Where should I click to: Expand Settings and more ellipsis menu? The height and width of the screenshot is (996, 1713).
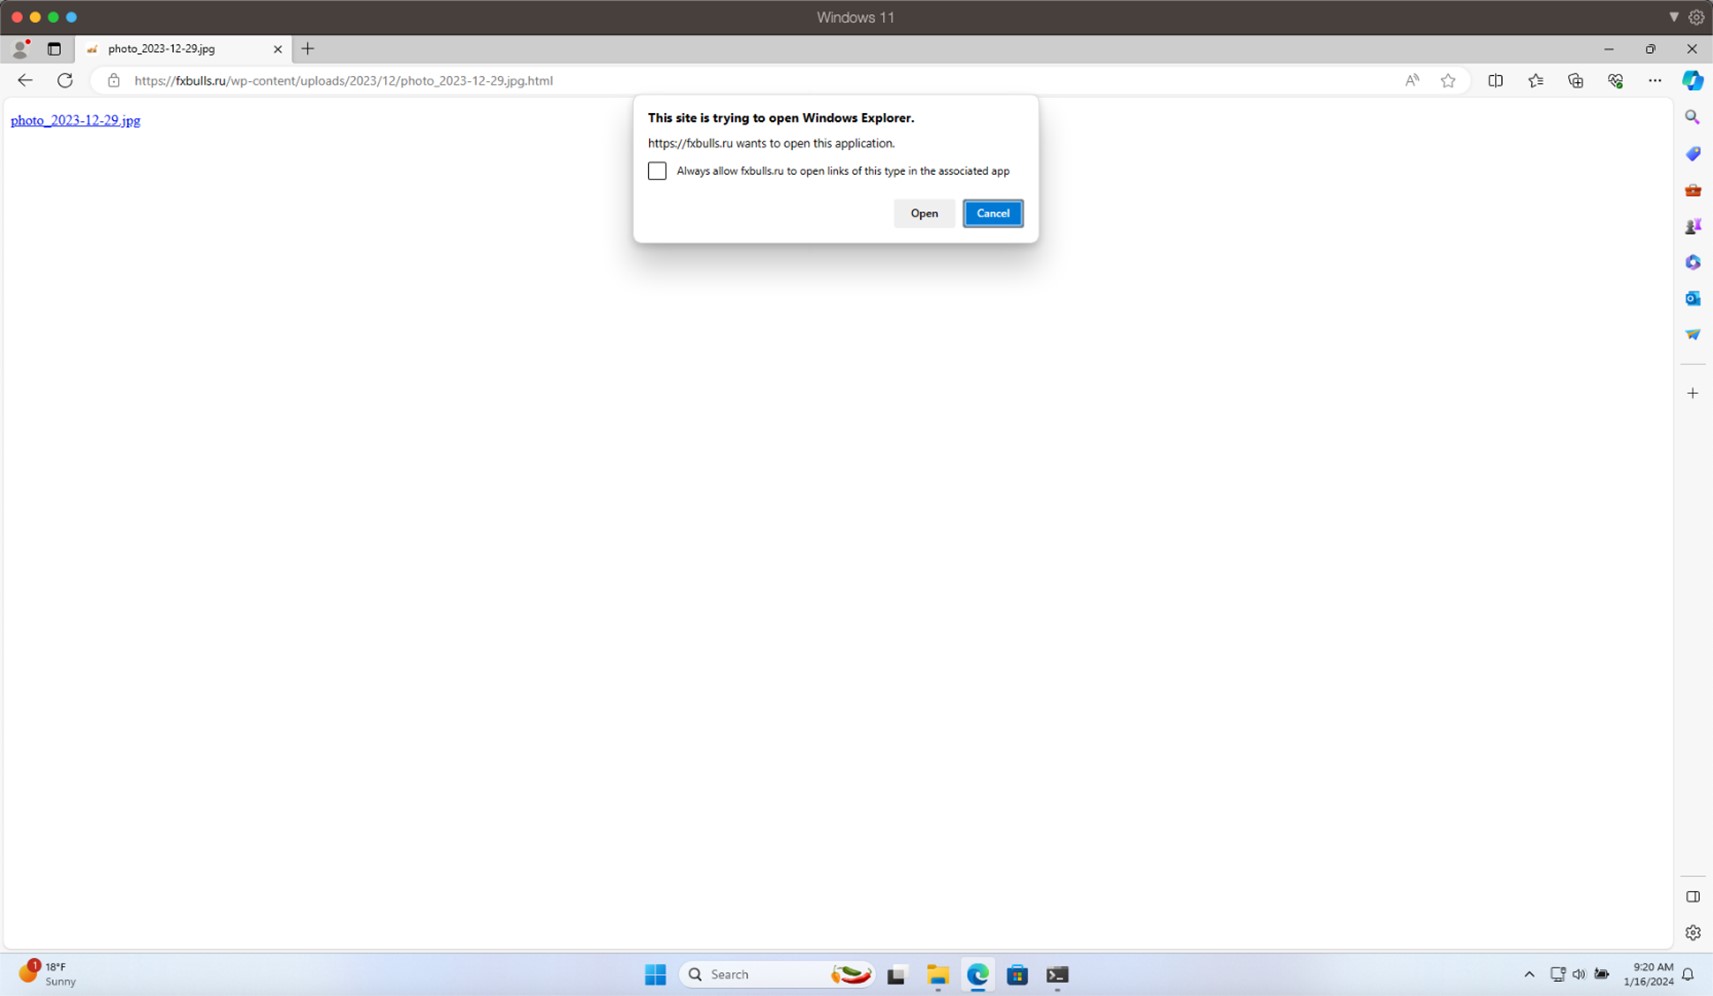(x=1654, y=80)
